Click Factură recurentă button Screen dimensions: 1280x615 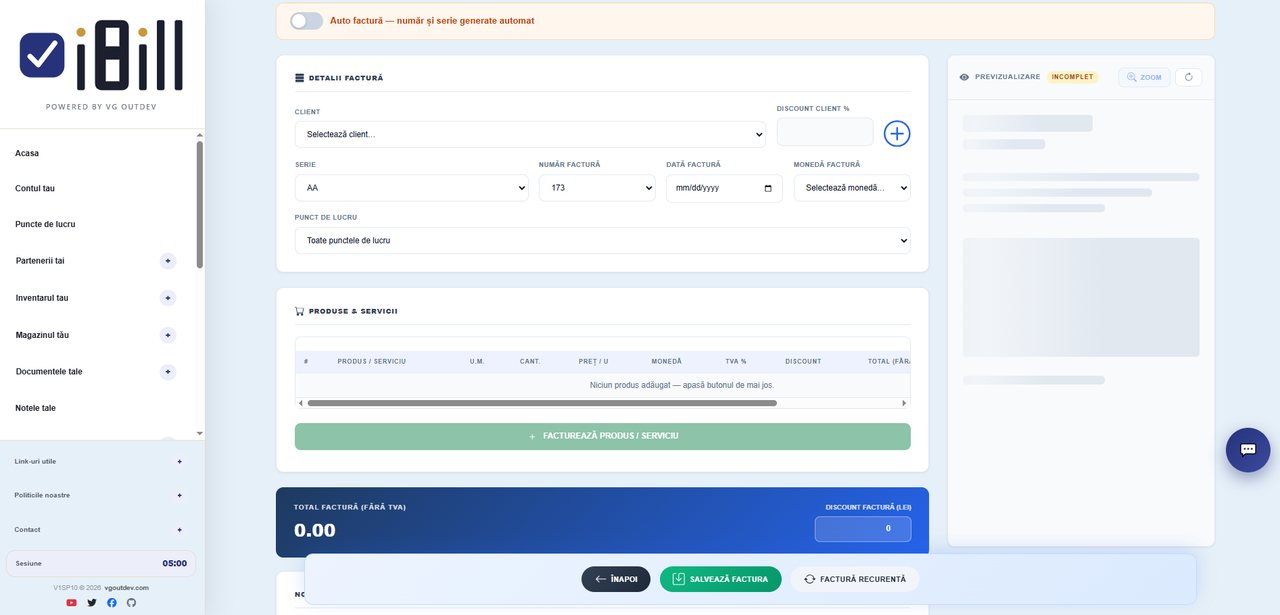(x=854, y=579)
